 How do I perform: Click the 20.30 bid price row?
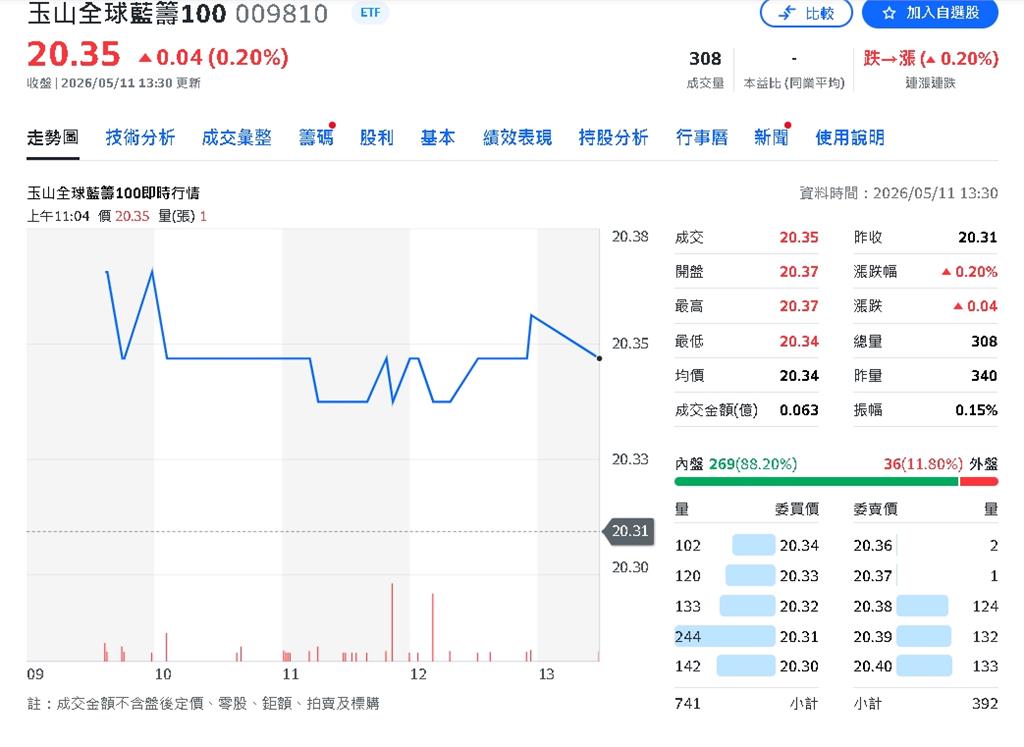click(x=746, y=667)
